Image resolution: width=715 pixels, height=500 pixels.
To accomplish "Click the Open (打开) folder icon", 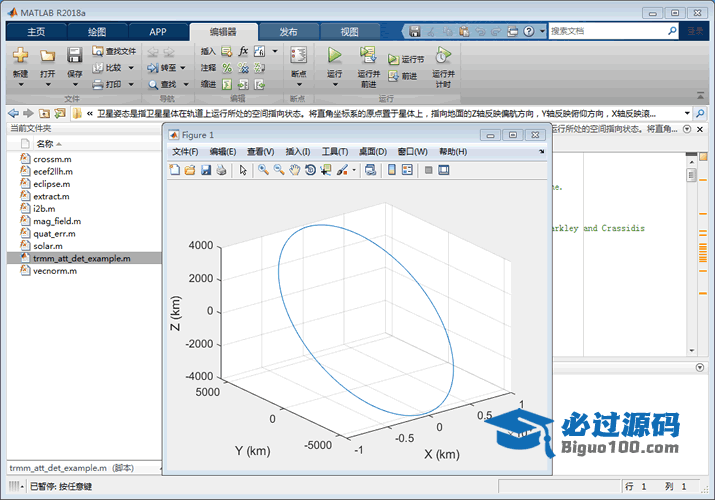I will (x=47, y=56).
